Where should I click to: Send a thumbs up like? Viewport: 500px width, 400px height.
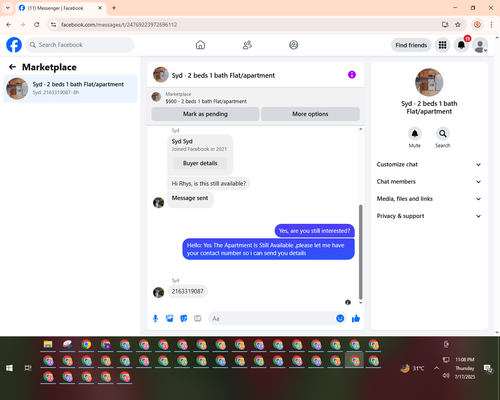(x=356, y=318)
